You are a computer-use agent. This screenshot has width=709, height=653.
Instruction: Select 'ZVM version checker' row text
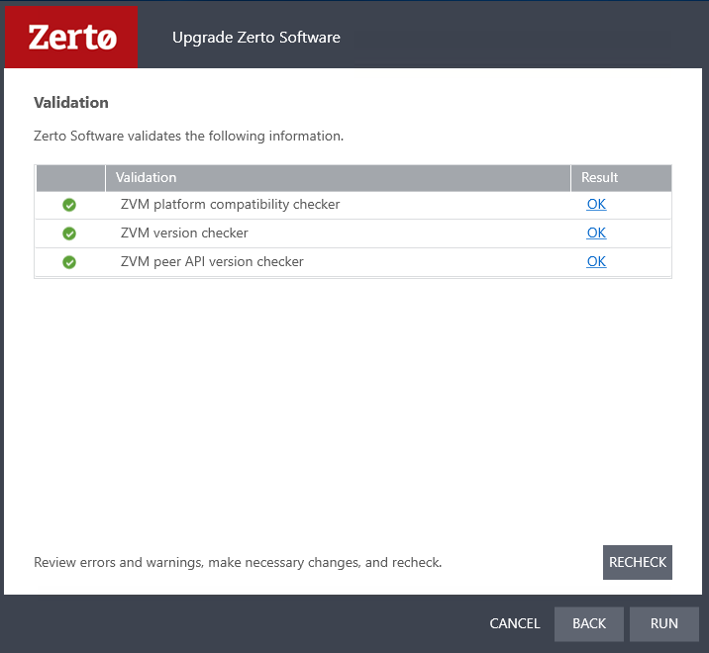coord(184,233)
